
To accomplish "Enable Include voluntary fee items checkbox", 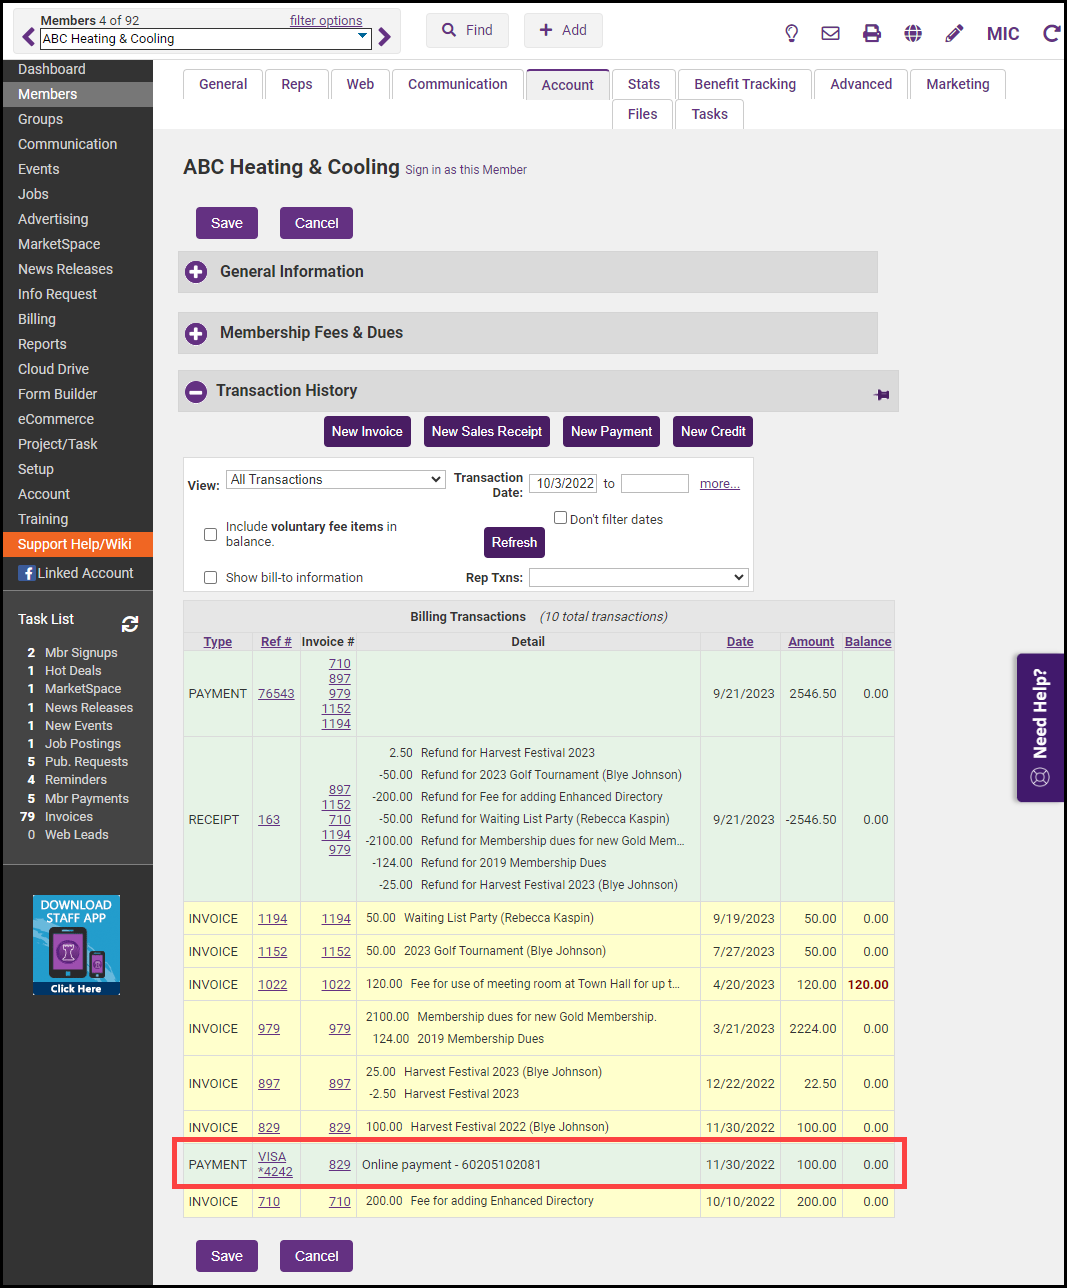I will click(x=210, y=534).
